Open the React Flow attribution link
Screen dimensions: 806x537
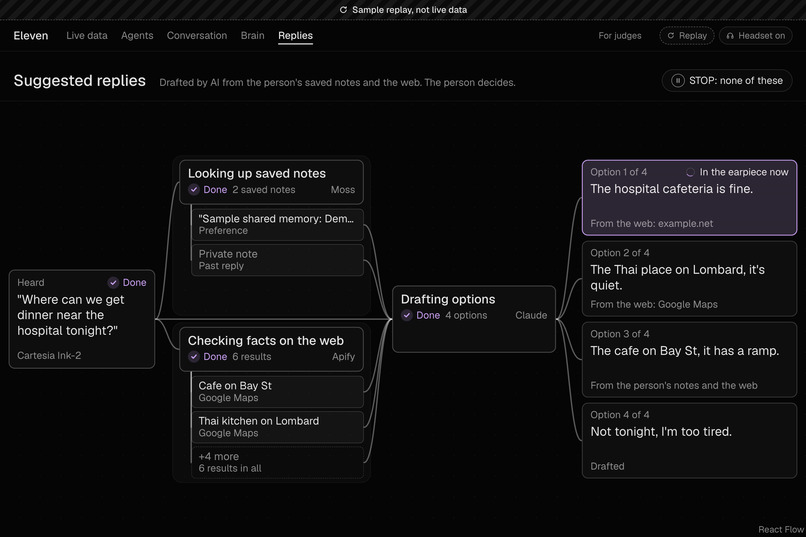click(781, 530)
